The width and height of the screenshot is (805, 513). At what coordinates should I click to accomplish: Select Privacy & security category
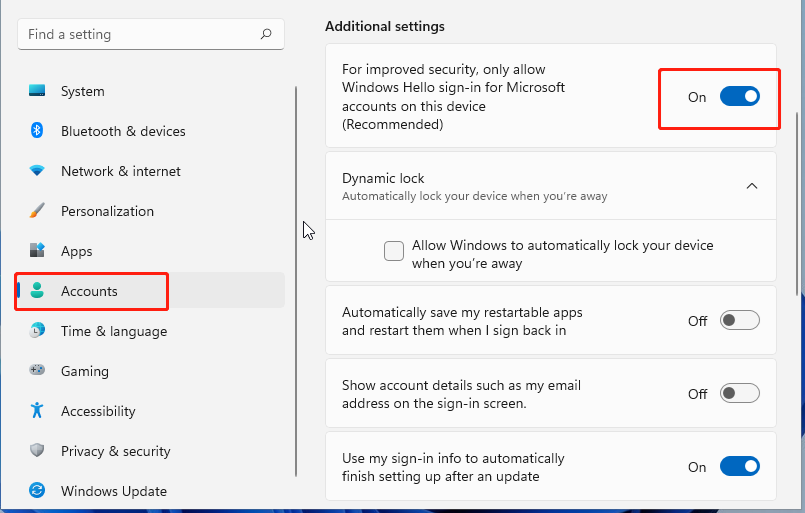click(151, 451)
